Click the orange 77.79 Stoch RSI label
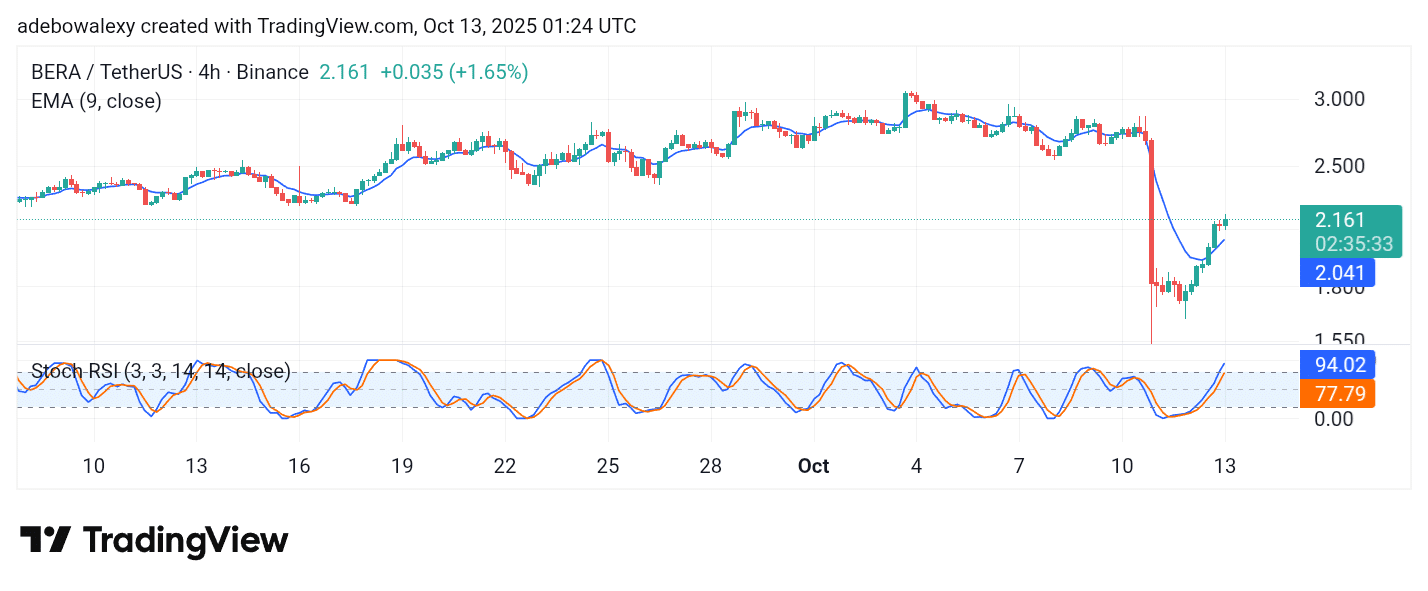The image size is (1428, 591). coord(1337,392)
